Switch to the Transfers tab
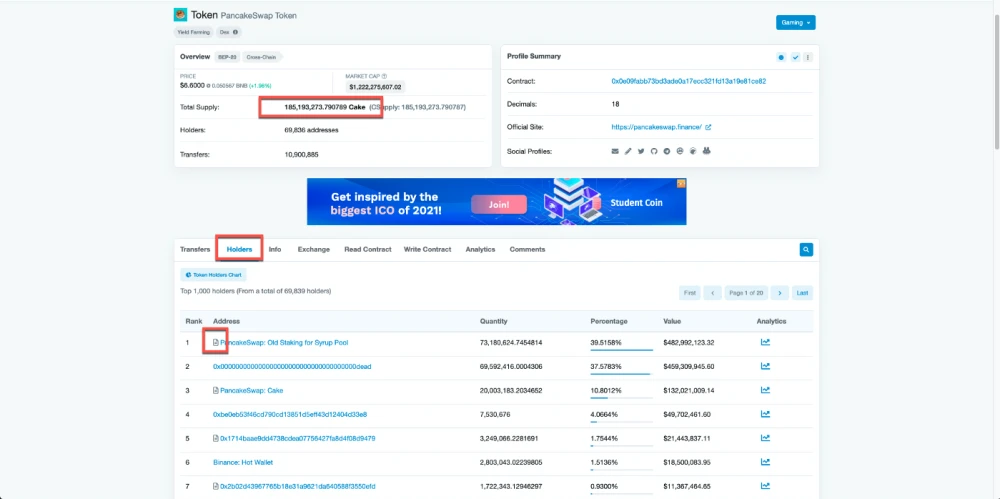Viewport: 1000px width, 499px height. tap(195, 250)
